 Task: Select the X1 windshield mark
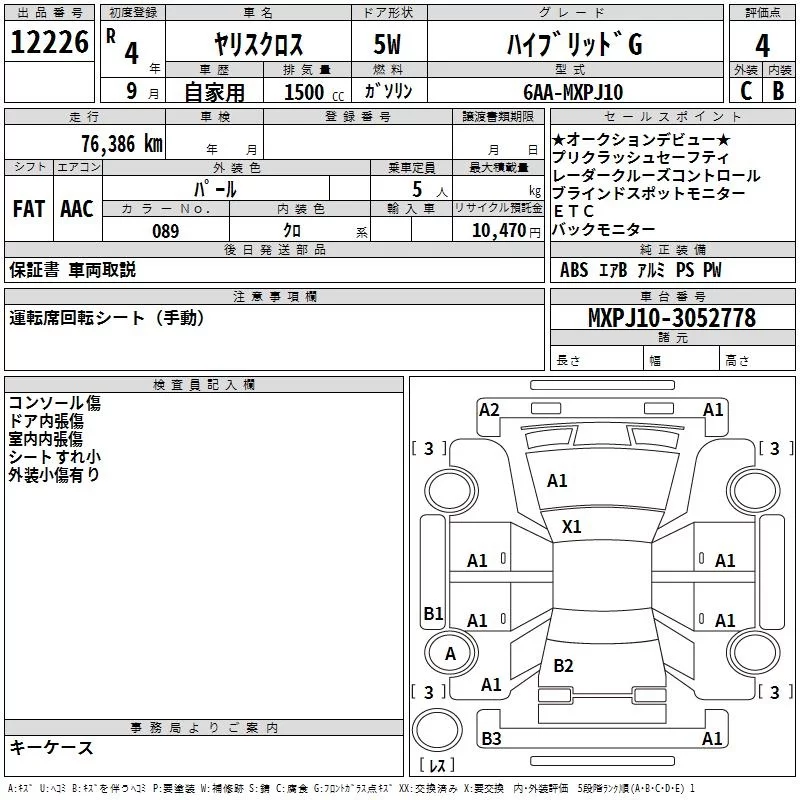[x=571, y=527]
